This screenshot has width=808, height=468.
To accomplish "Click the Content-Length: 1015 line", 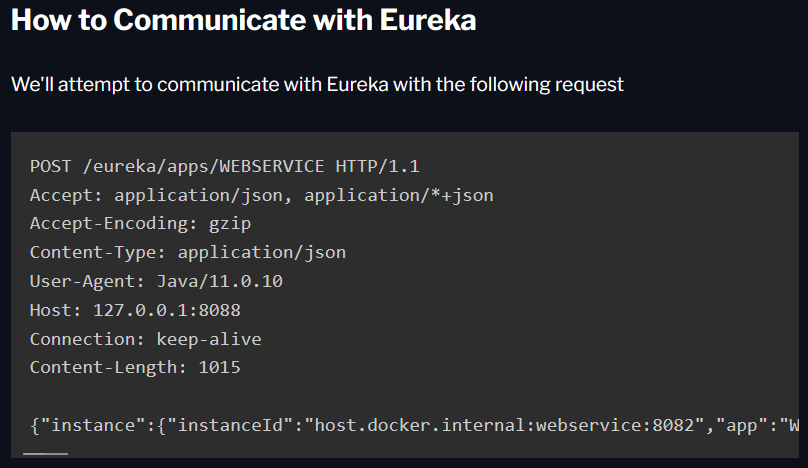I will click(135, 368).
